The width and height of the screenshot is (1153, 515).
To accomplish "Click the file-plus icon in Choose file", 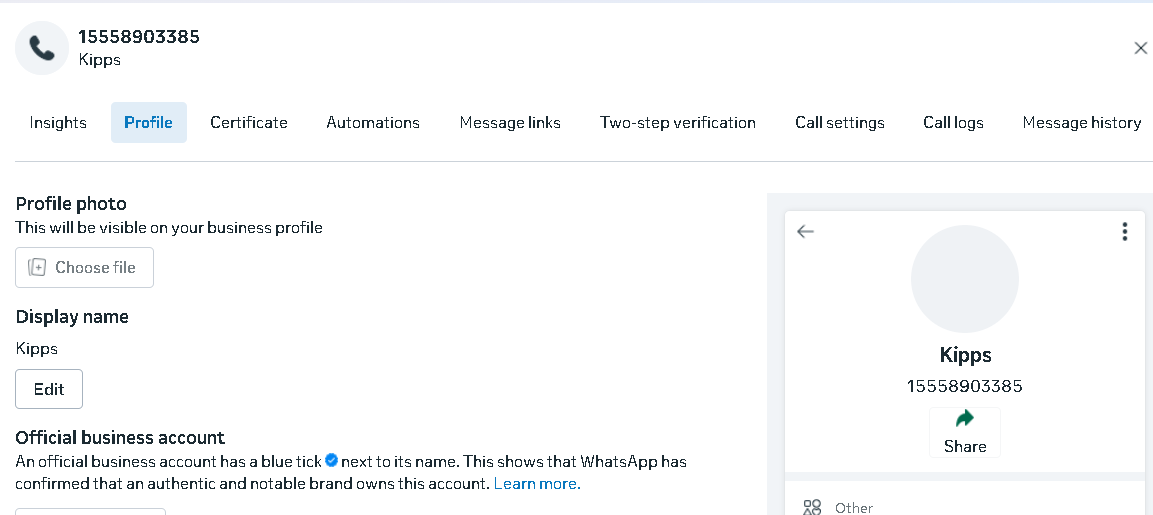I will click(x=37, y=267).
